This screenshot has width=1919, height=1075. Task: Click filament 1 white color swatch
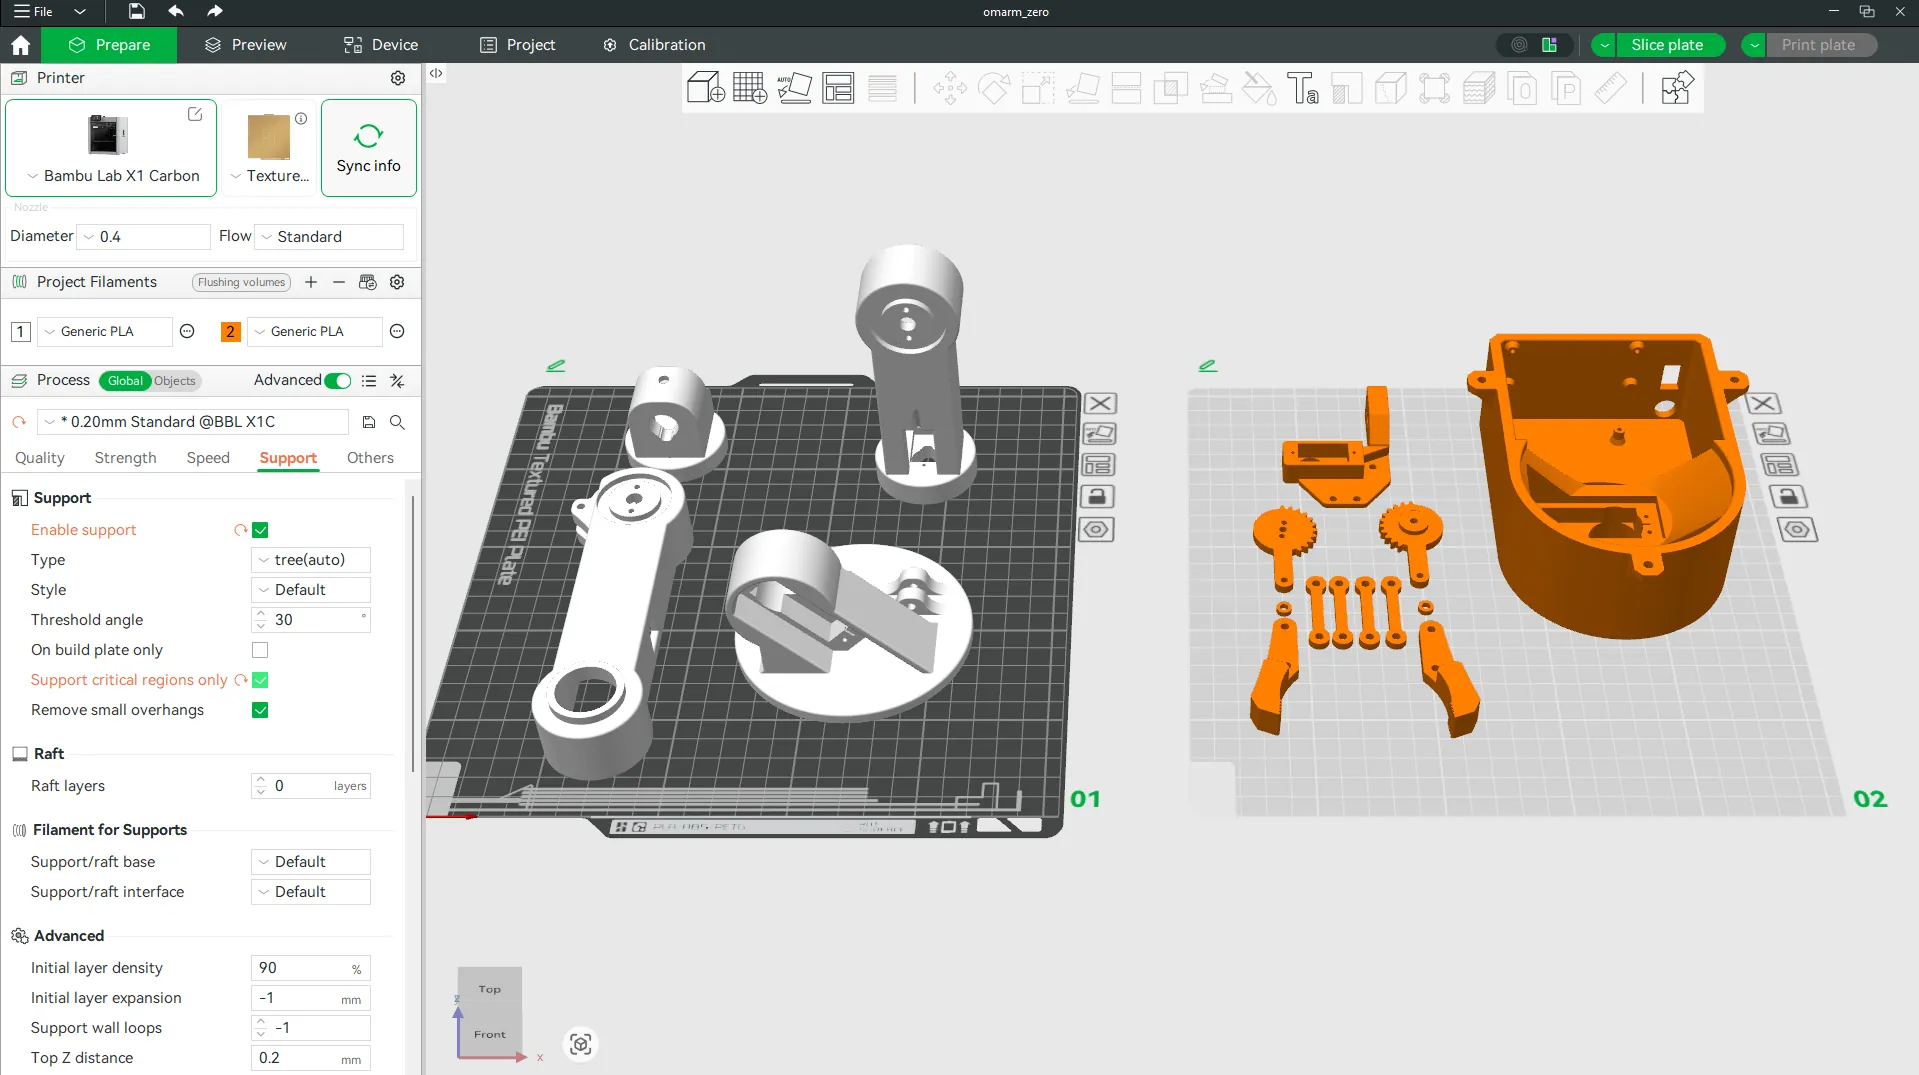click(x=20, y=332)
